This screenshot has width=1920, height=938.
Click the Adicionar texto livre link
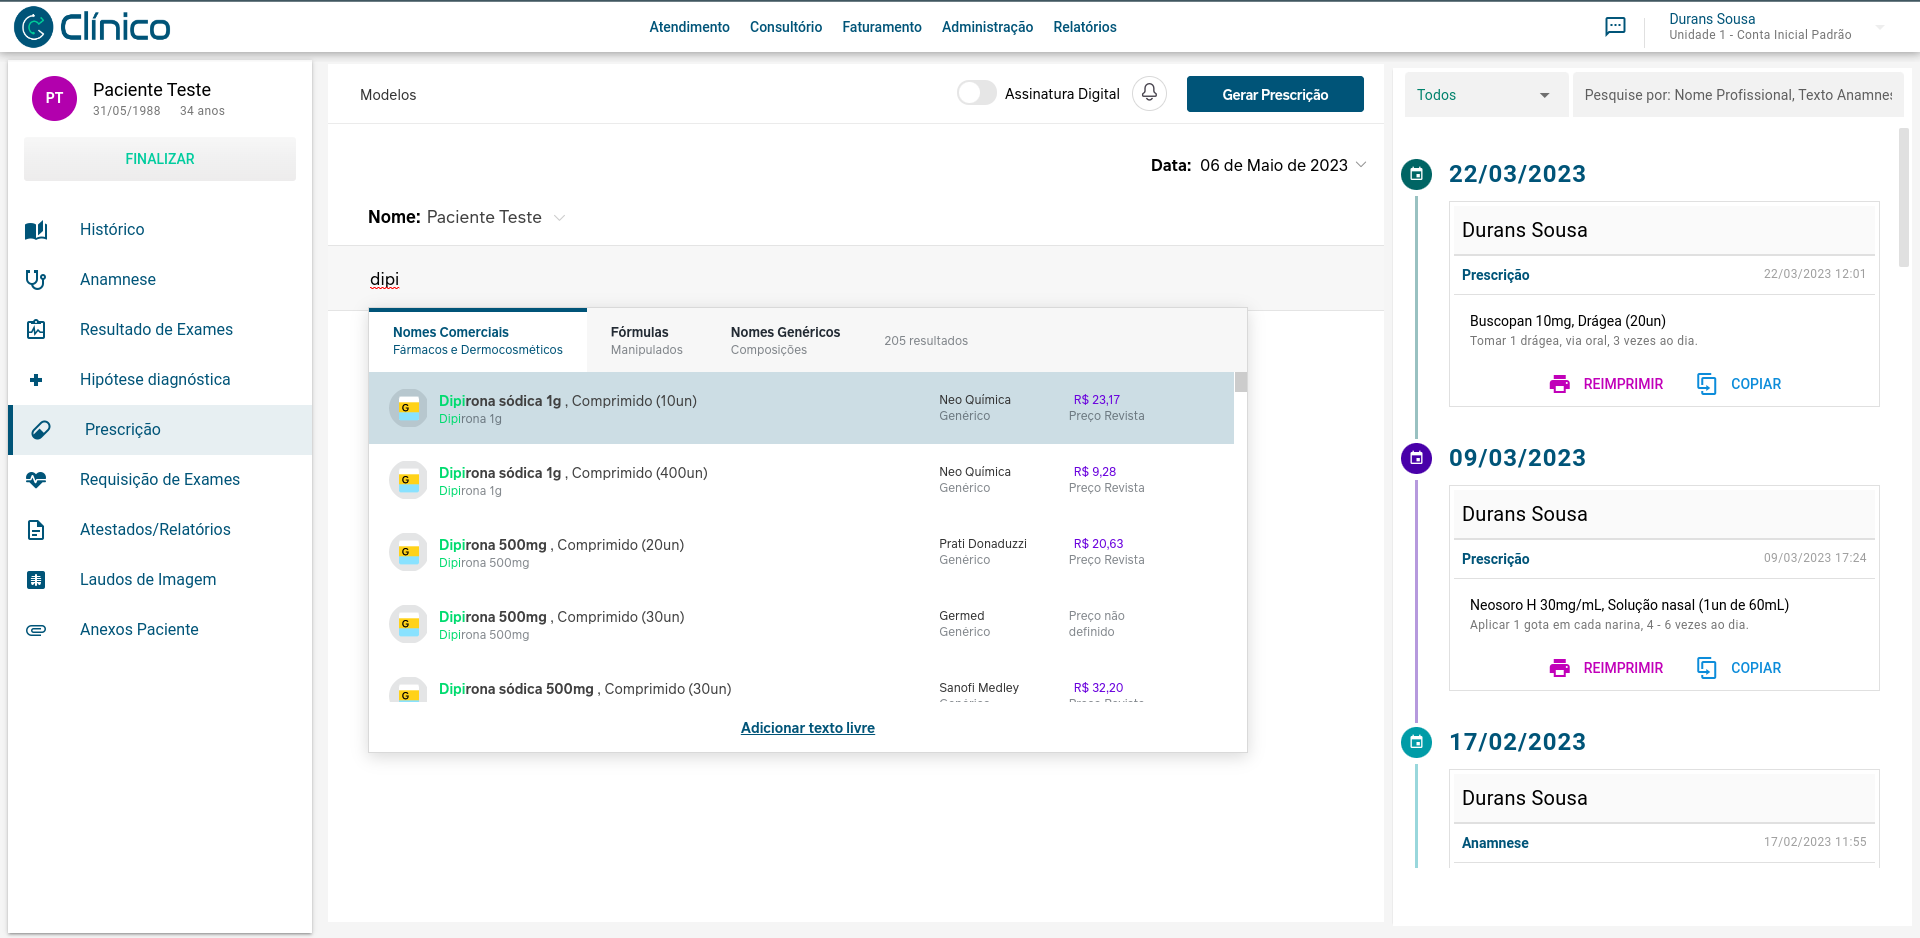807,728
